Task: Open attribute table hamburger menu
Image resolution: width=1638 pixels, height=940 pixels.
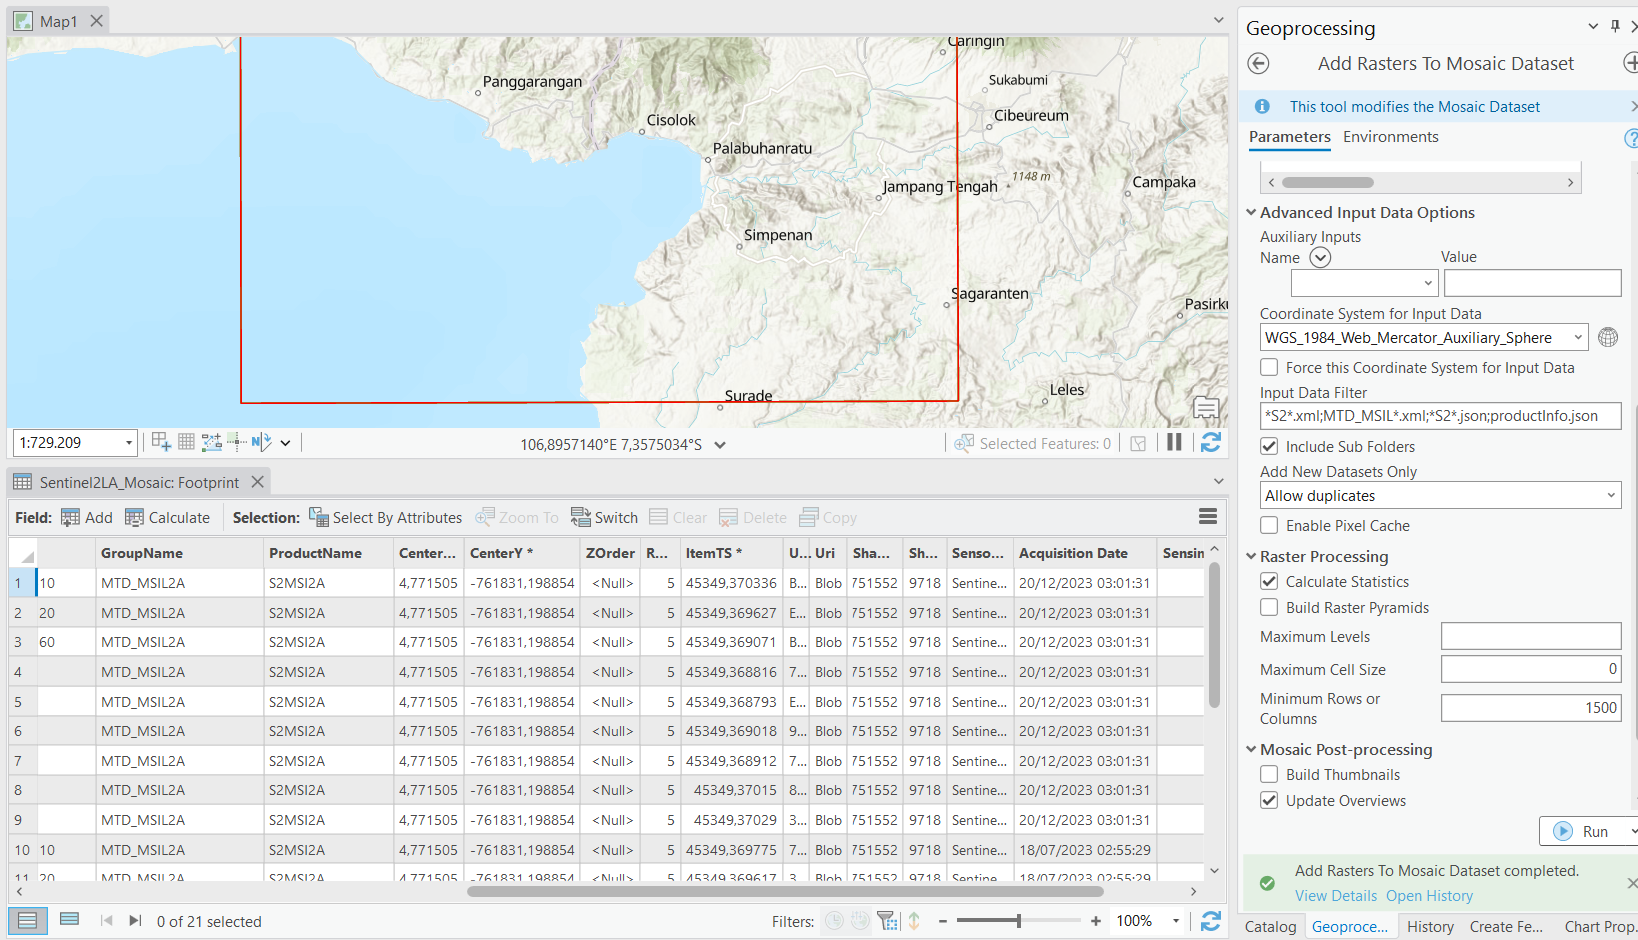Action: pos(1207,517)
